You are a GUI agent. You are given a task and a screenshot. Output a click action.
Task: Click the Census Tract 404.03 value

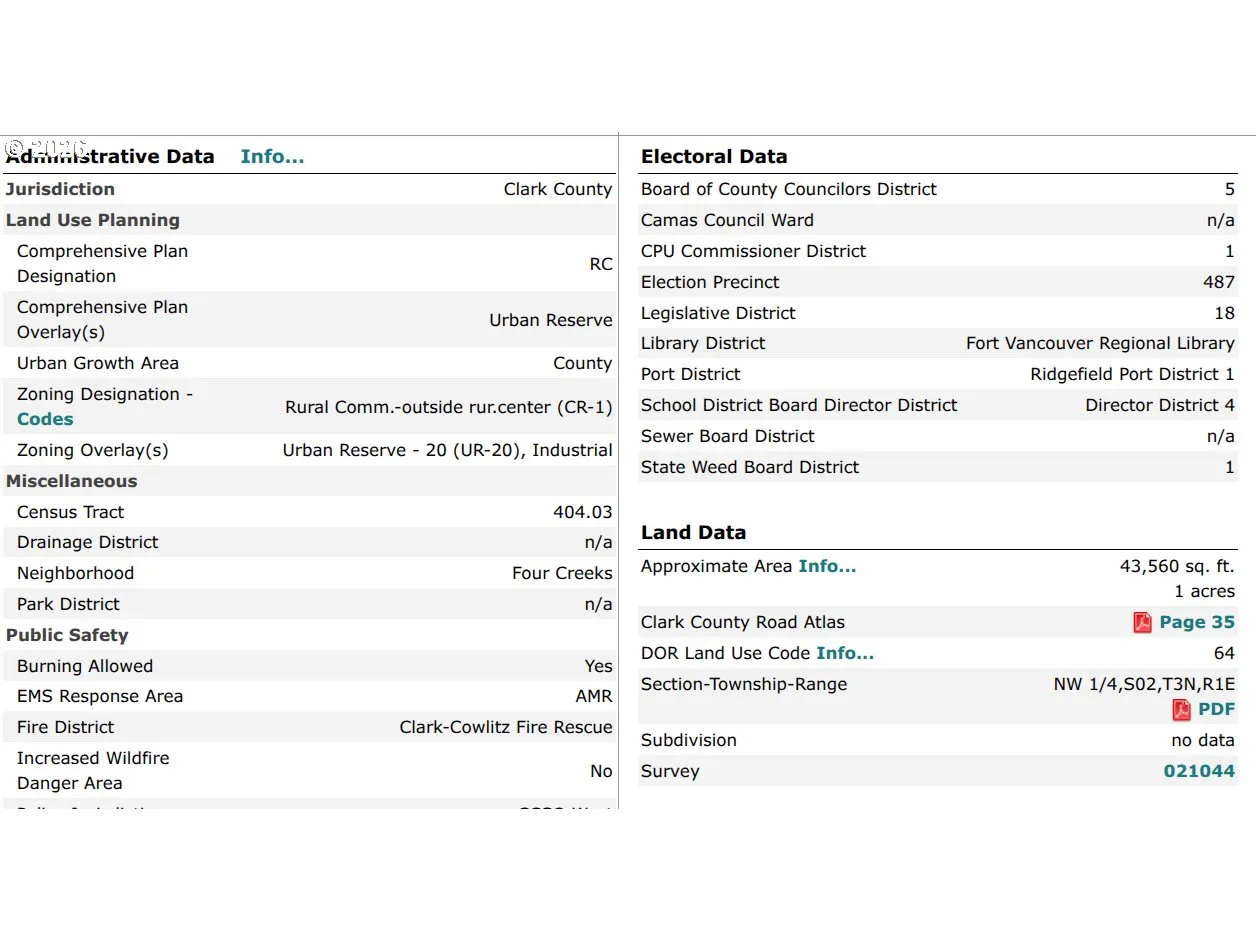[583, 512]
